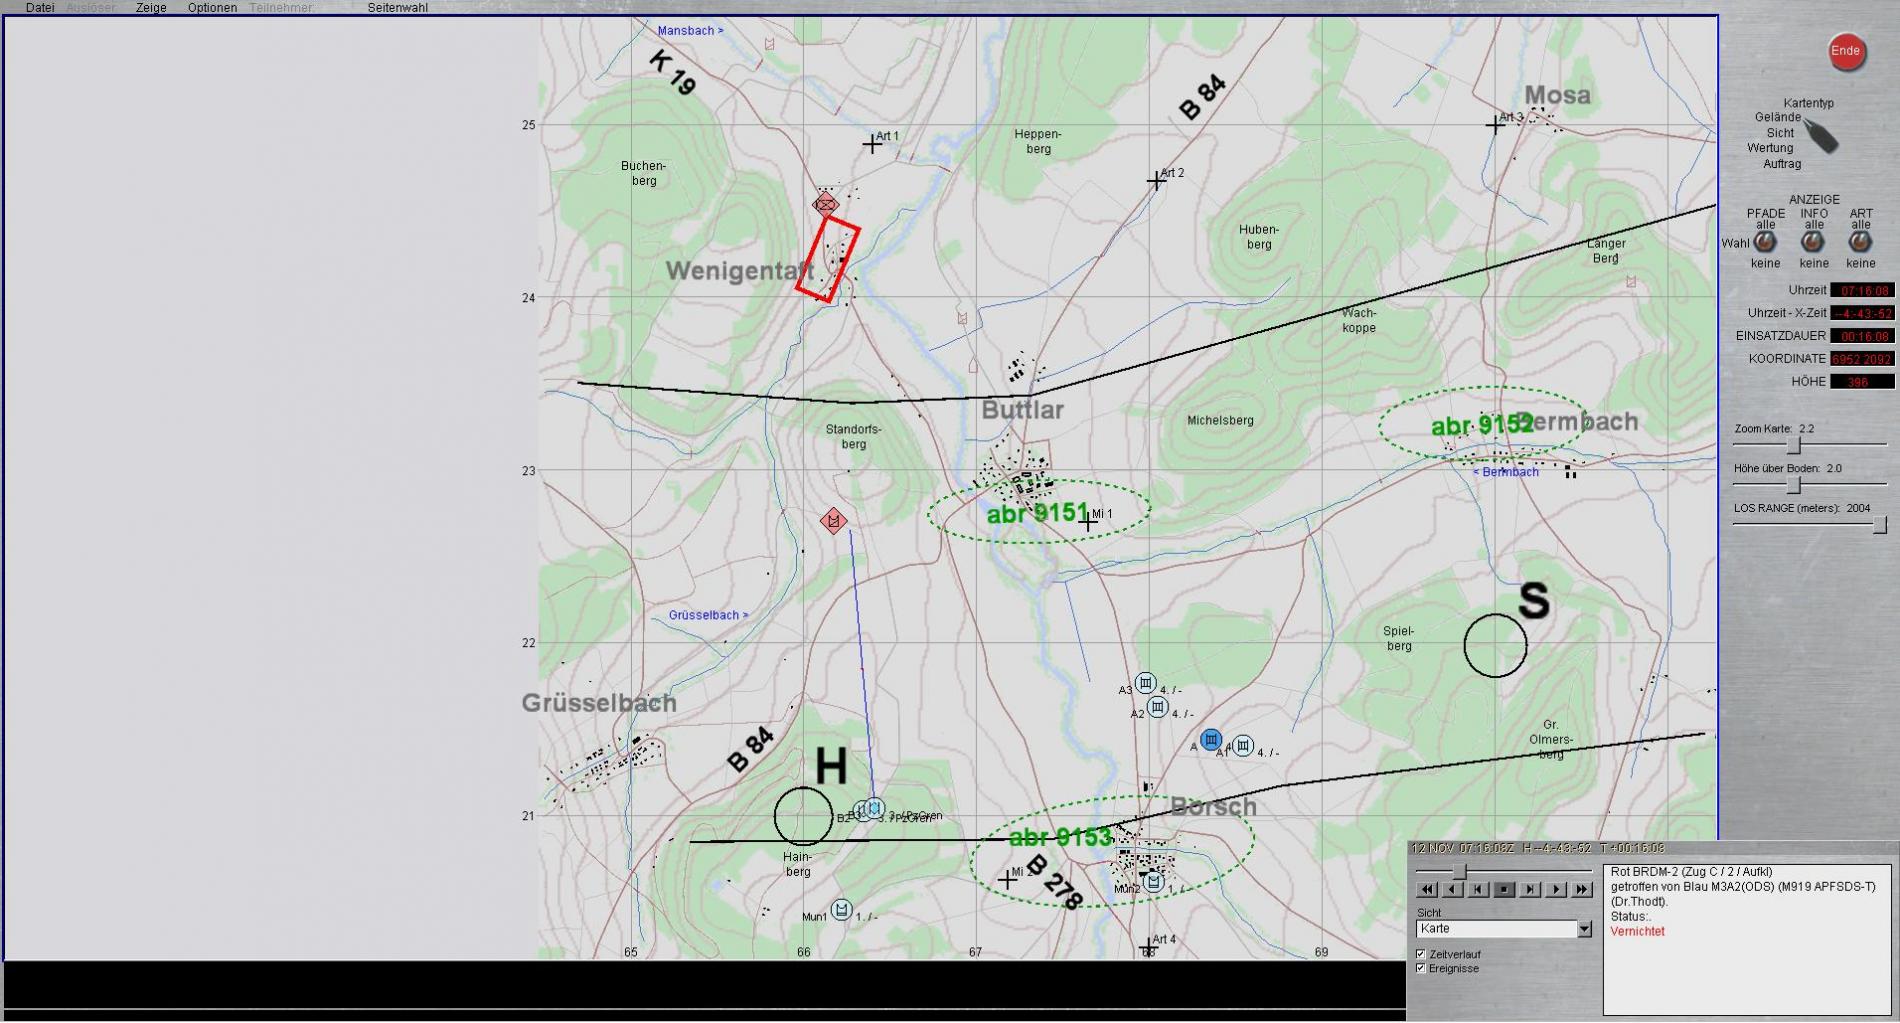Select the red unit marker near Standorfsberg
This screenshot has width=1900, height=1023.
[x=833, y=521]
